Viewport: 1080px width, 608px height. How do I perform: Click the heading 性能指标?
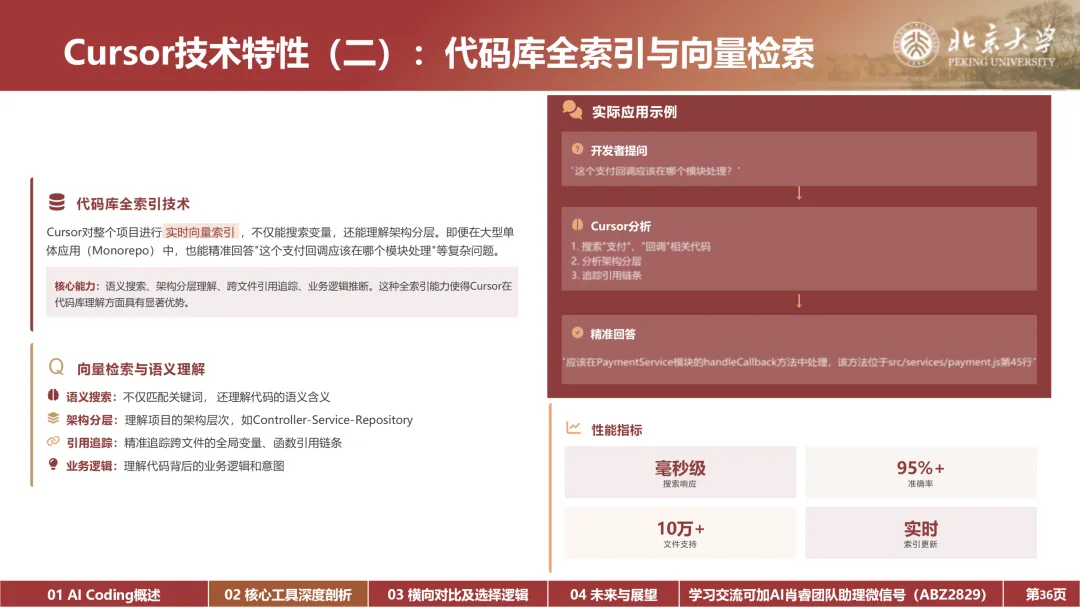point(617,430)
